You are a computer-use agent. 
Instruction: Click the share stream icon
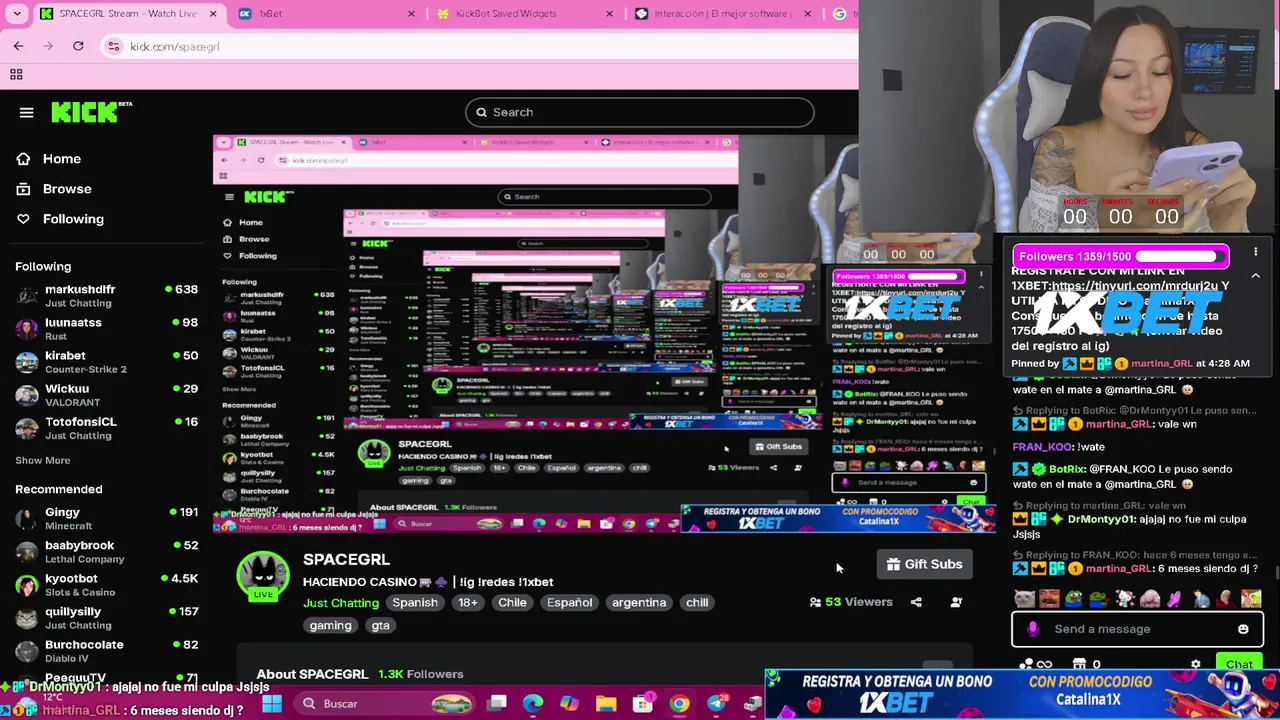pos(916,602)
